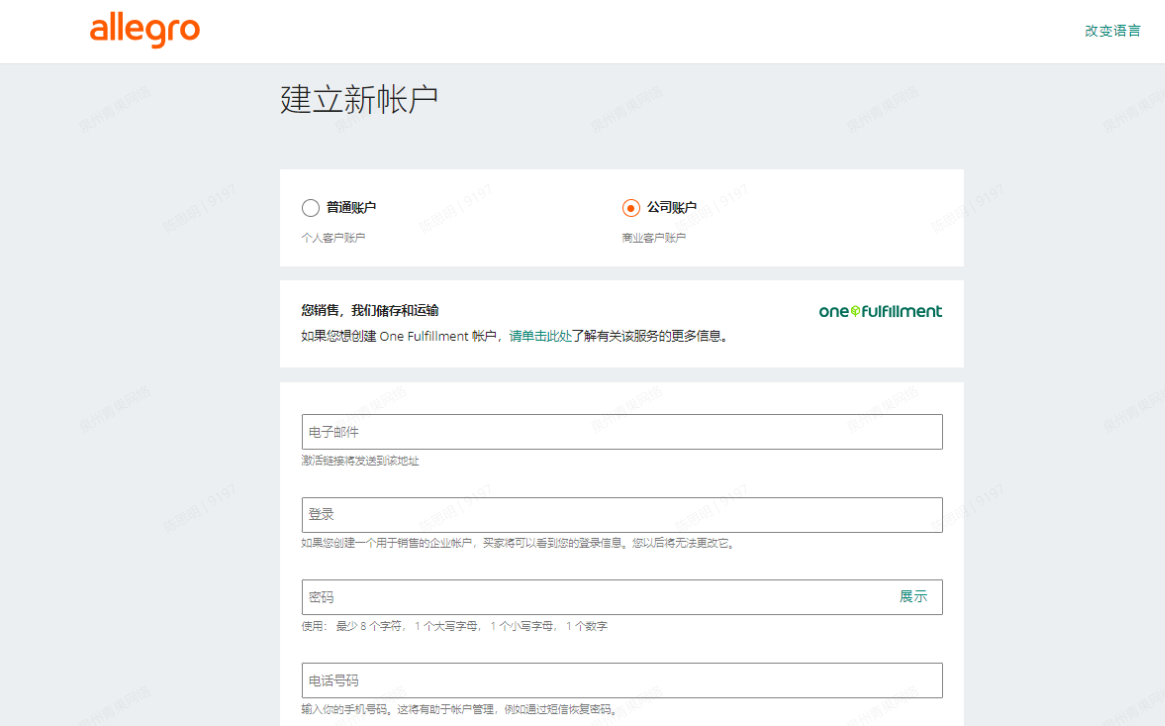Select the 普通账户 radio button
1165x726 pixels.
(311, 208)
